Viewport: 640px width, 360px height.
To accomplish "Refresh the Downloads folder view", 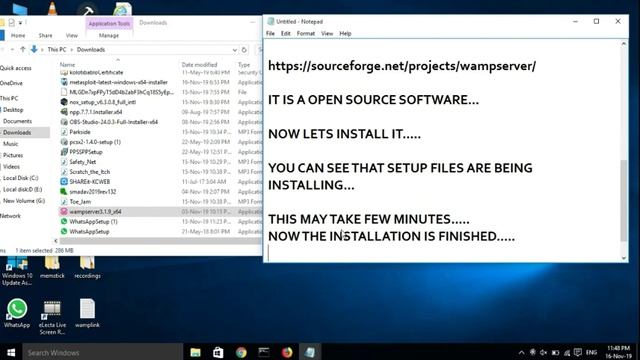I will (x=244, y=50).
